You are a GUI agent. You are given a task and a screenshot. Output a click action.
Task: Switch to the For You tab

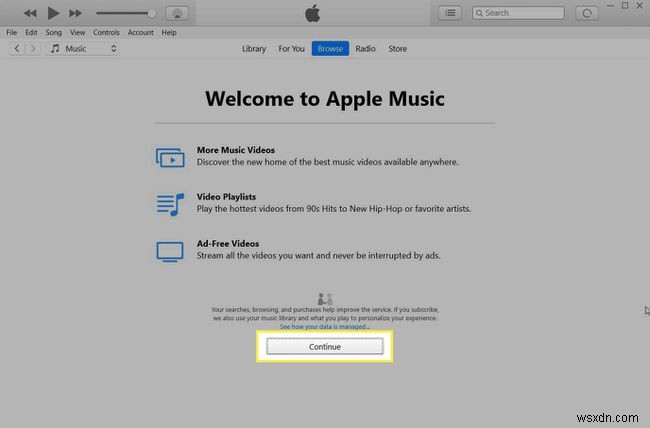click(x=291, y=49)
